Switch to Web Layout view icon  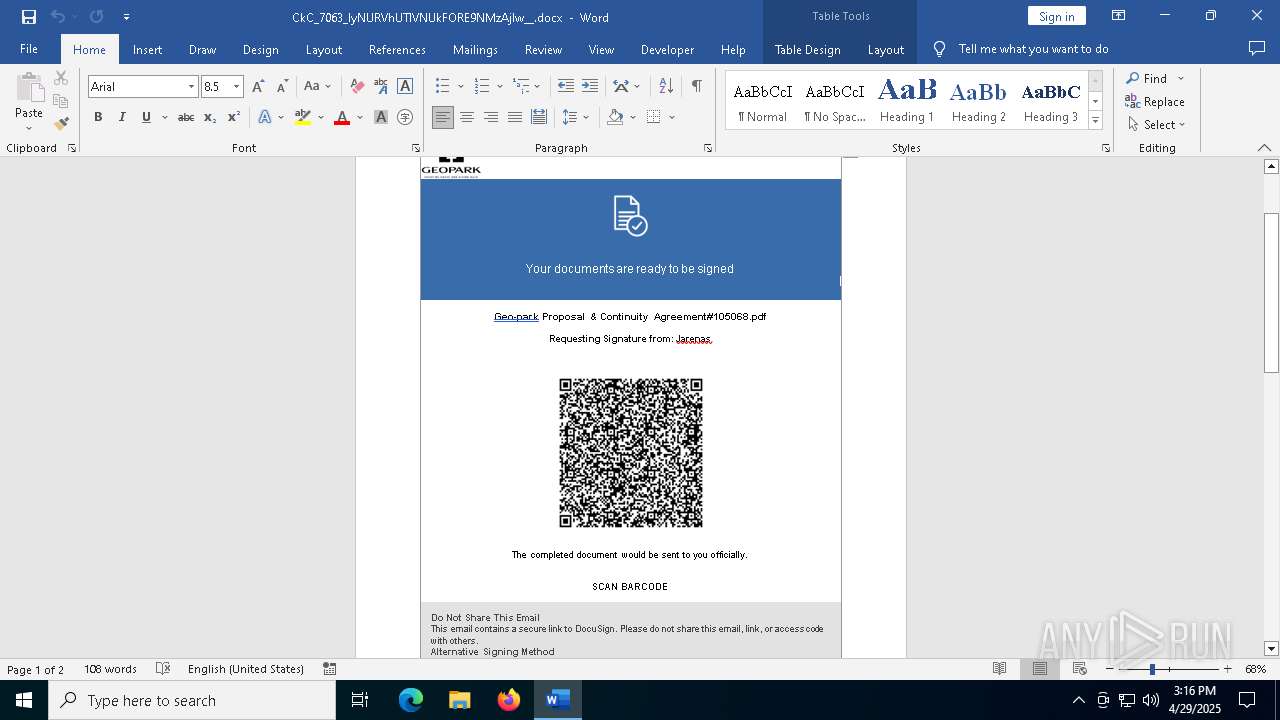pyautogui.click(x=1080, y=669)
